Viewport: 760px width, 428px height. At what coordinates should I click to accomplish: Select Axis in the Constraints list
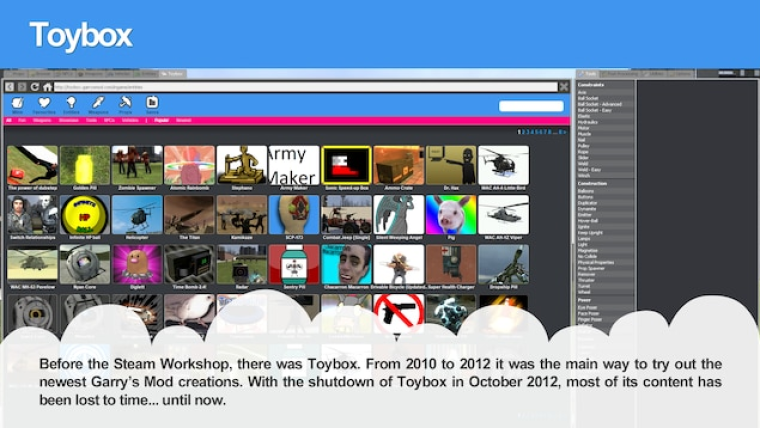(605, 92)
